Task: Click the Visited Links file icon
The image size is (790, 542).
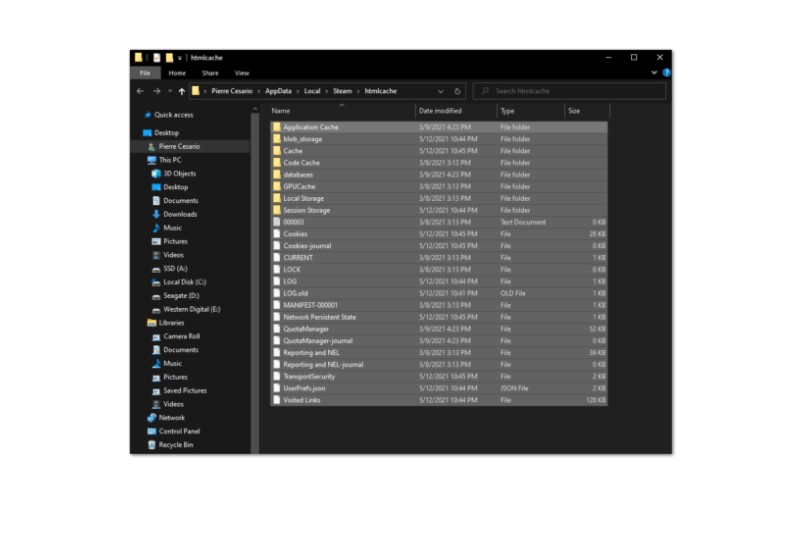Action: (x=277, y=400)
